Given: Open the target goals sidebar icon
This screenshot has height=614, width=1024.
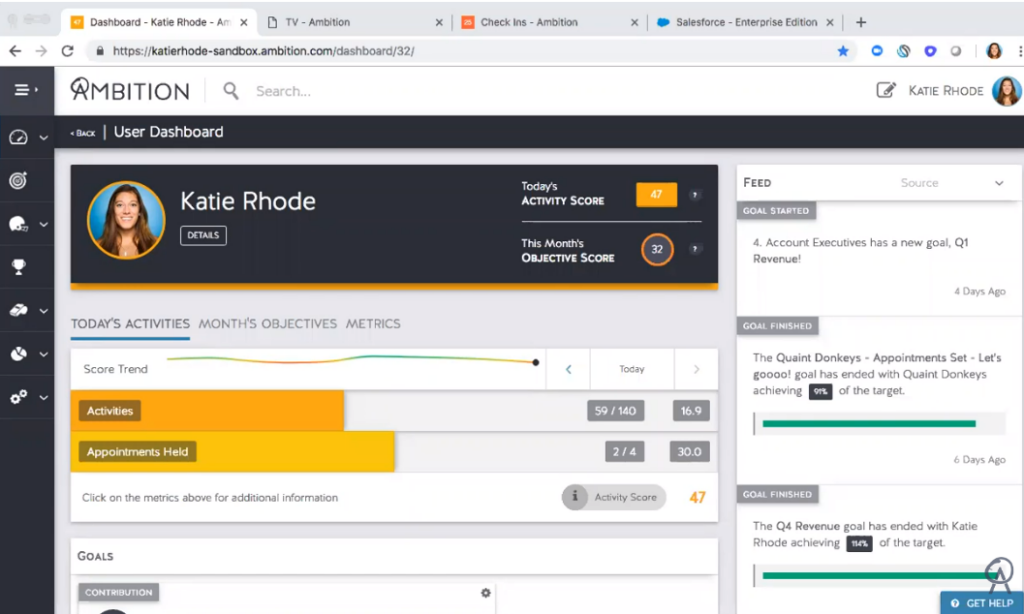Looking at the screenshot, I should pyautogui.click(x=18, y=180).
